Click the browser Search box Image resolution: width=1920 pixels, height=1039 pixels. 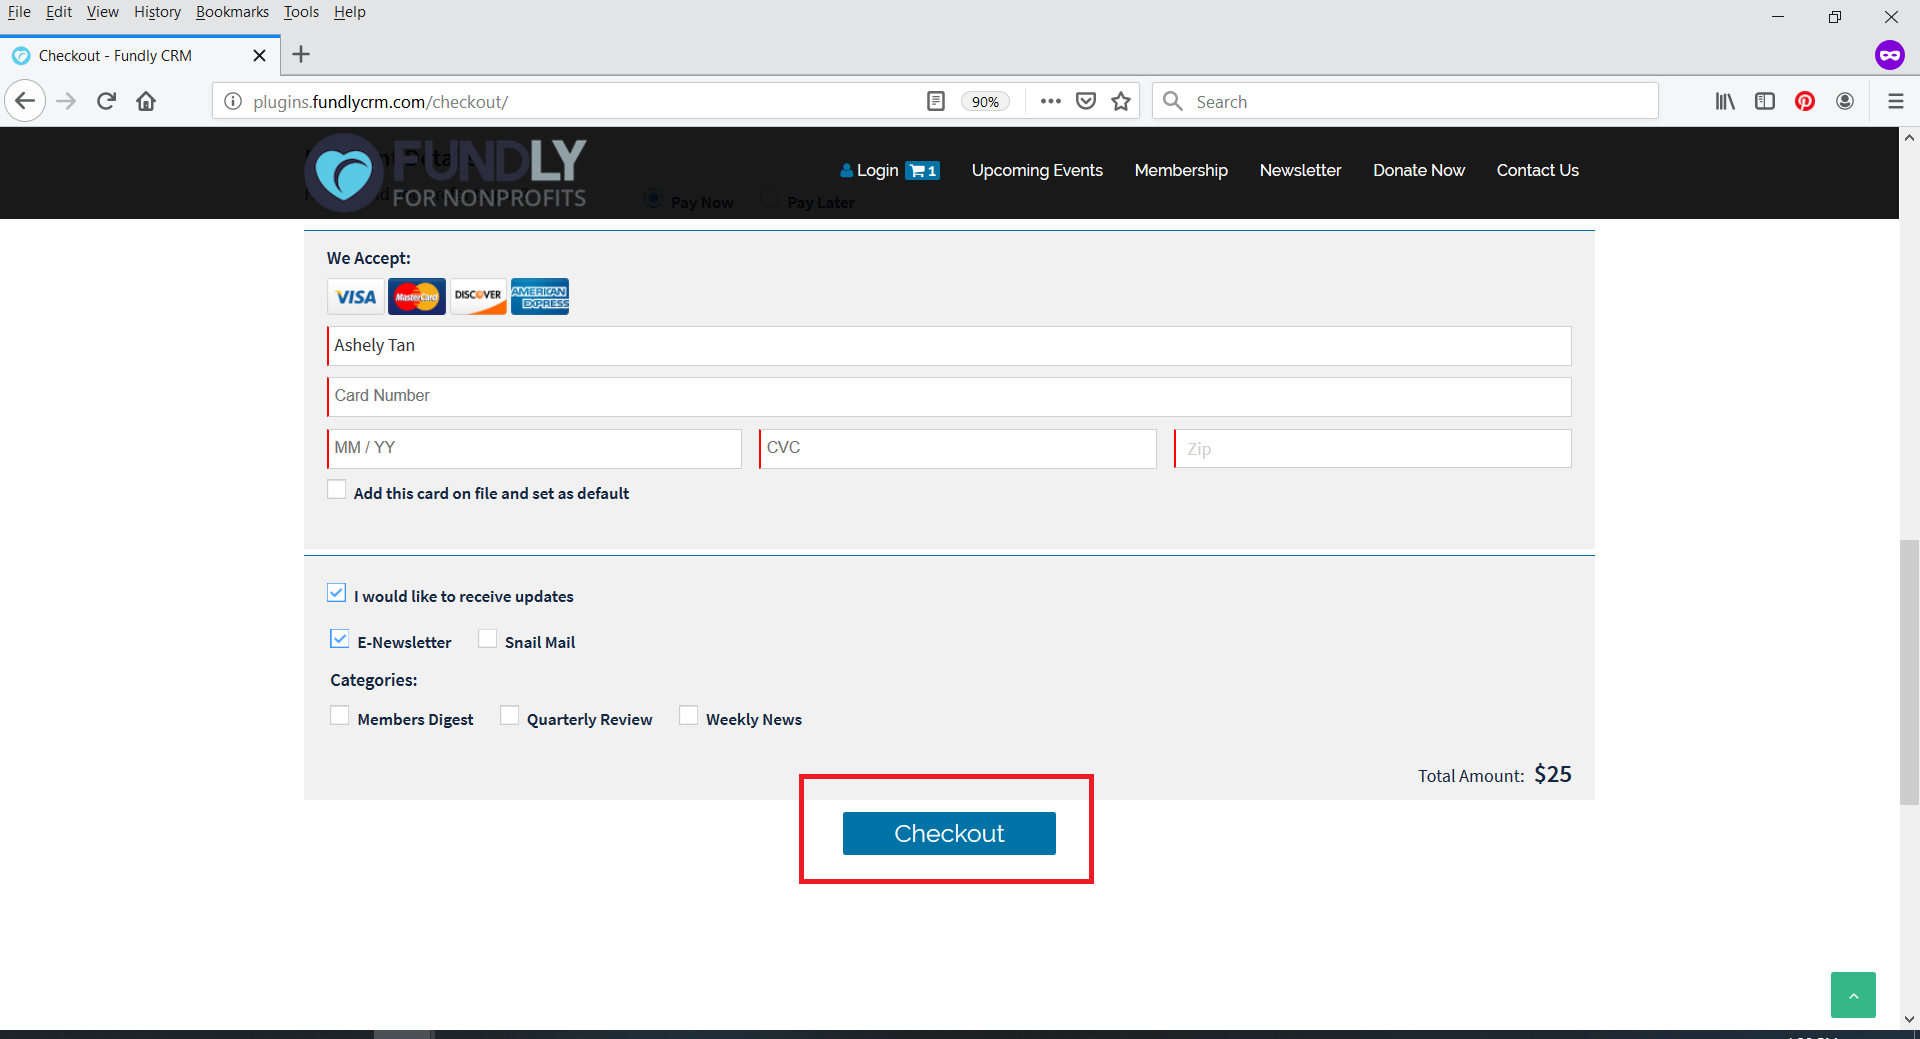pyautogui.click(x=1405, y=101)
